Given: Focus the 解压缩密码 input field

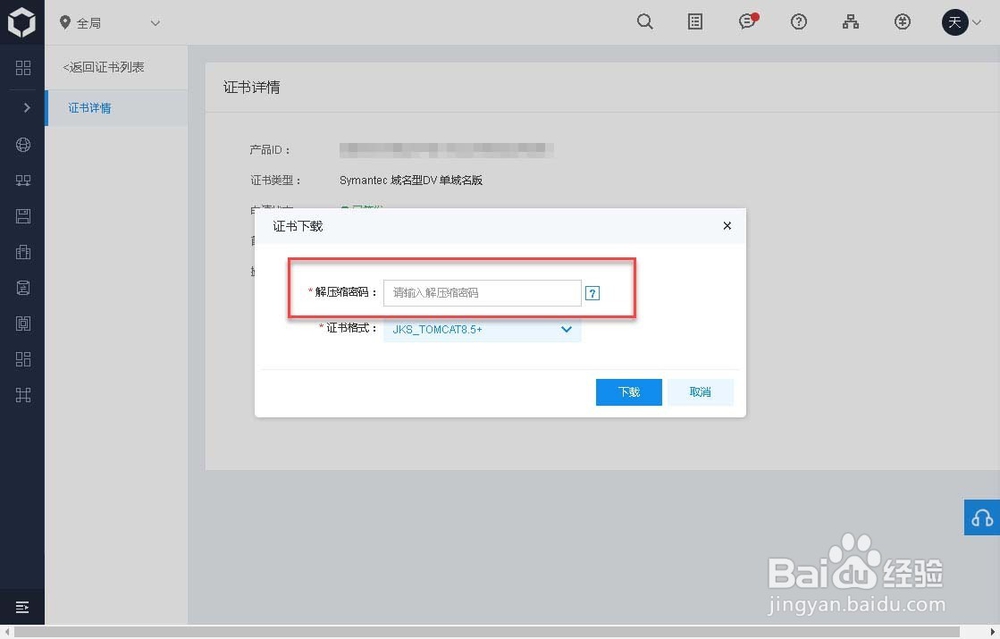Looking at the screenshot, I should 482,293.
